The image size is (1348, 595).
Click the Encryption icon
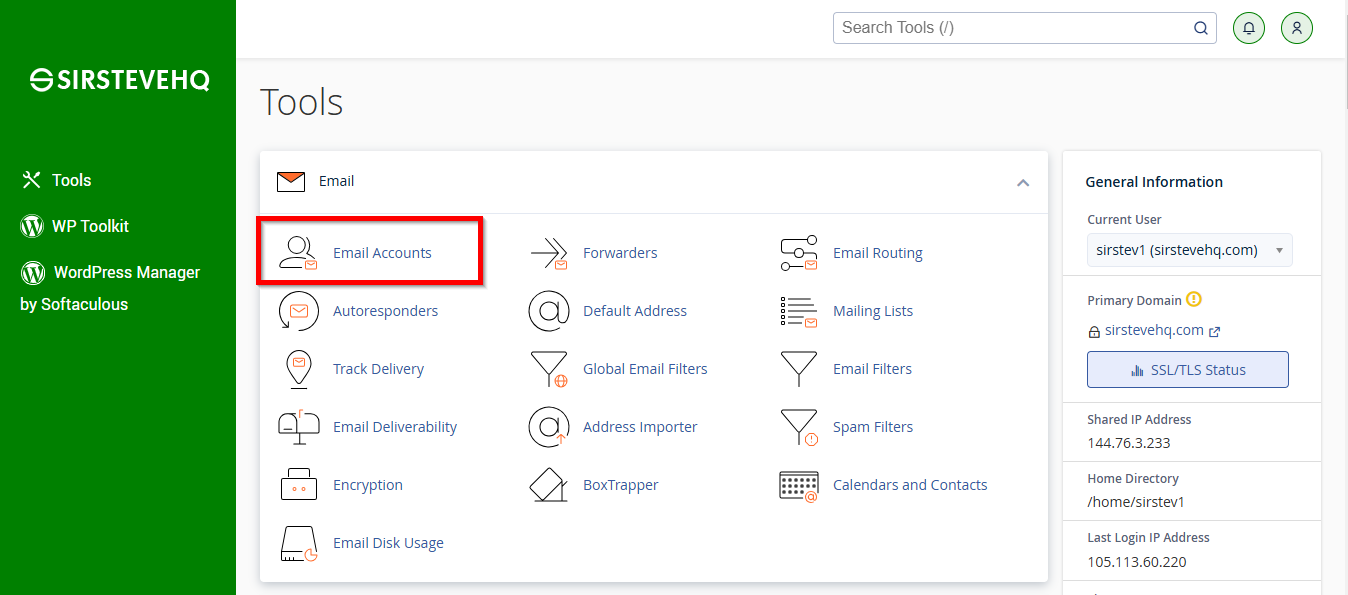click(298, 485)
